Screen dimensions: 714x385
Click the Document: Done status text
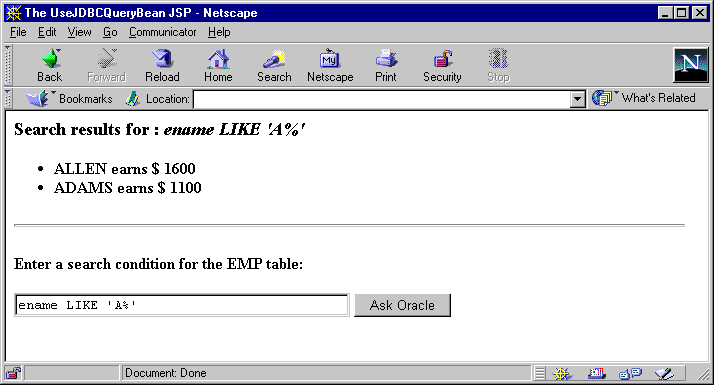[166, 373]
